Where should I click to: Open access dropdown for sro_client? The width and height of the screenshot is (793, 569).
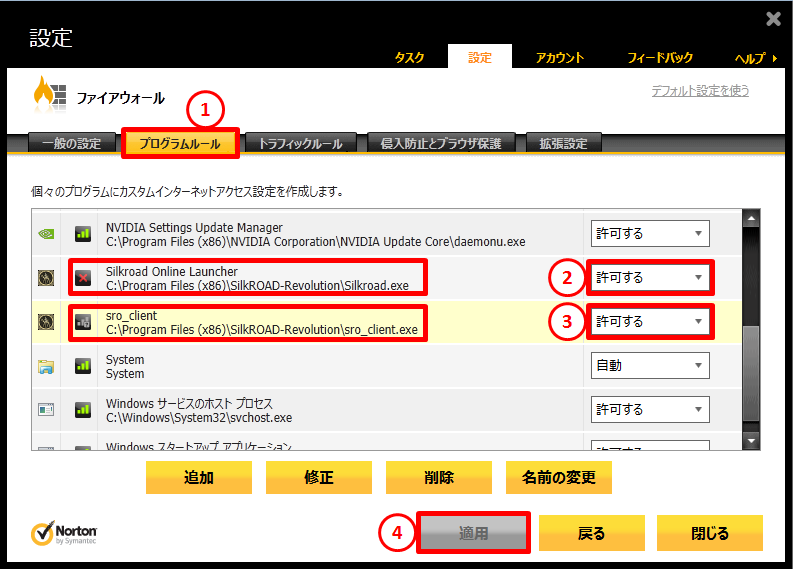point(650,322)
